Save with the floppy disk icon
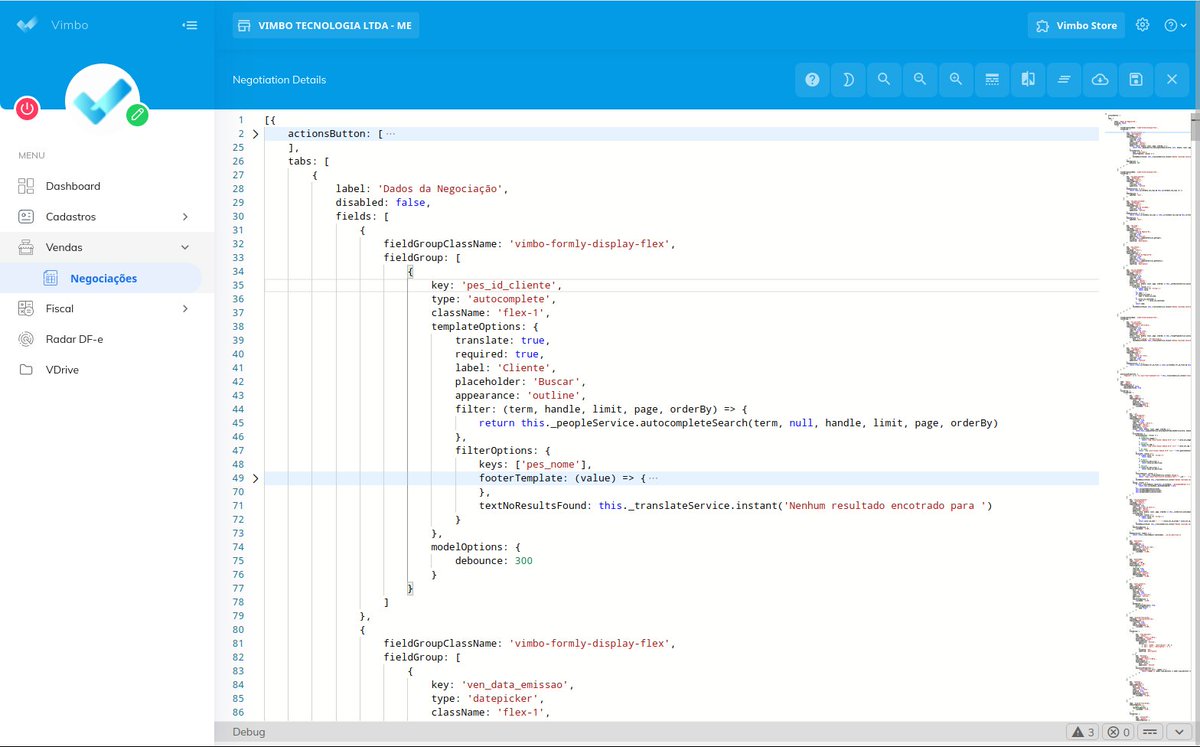Screen dimensions: 1200x747 1136,80
